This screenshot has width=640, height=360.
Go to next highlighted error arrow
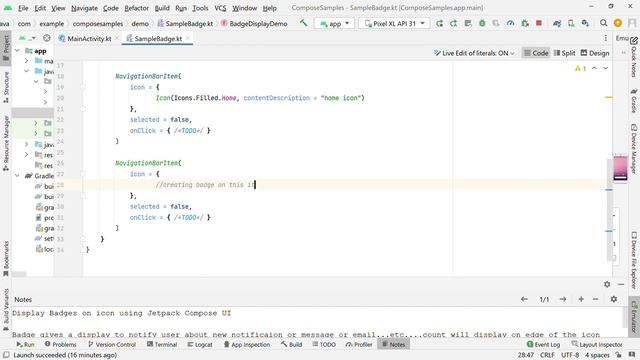point(606,68)
